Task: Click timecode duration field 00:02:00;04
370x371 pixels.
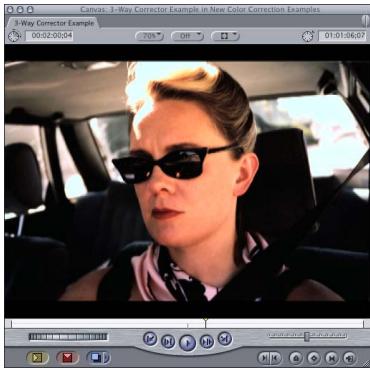Action: (50, 36)
